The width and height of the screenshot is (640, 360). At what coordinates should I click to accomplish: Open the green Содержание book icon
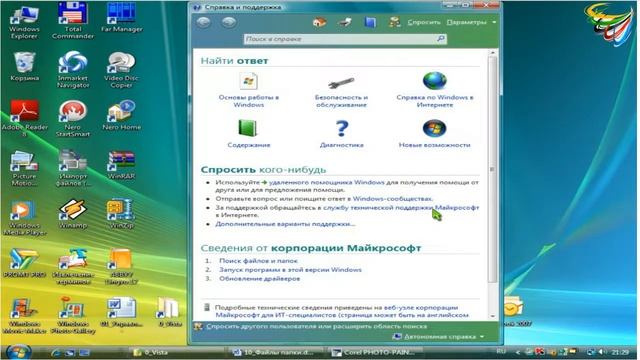[x=248, y=129]
